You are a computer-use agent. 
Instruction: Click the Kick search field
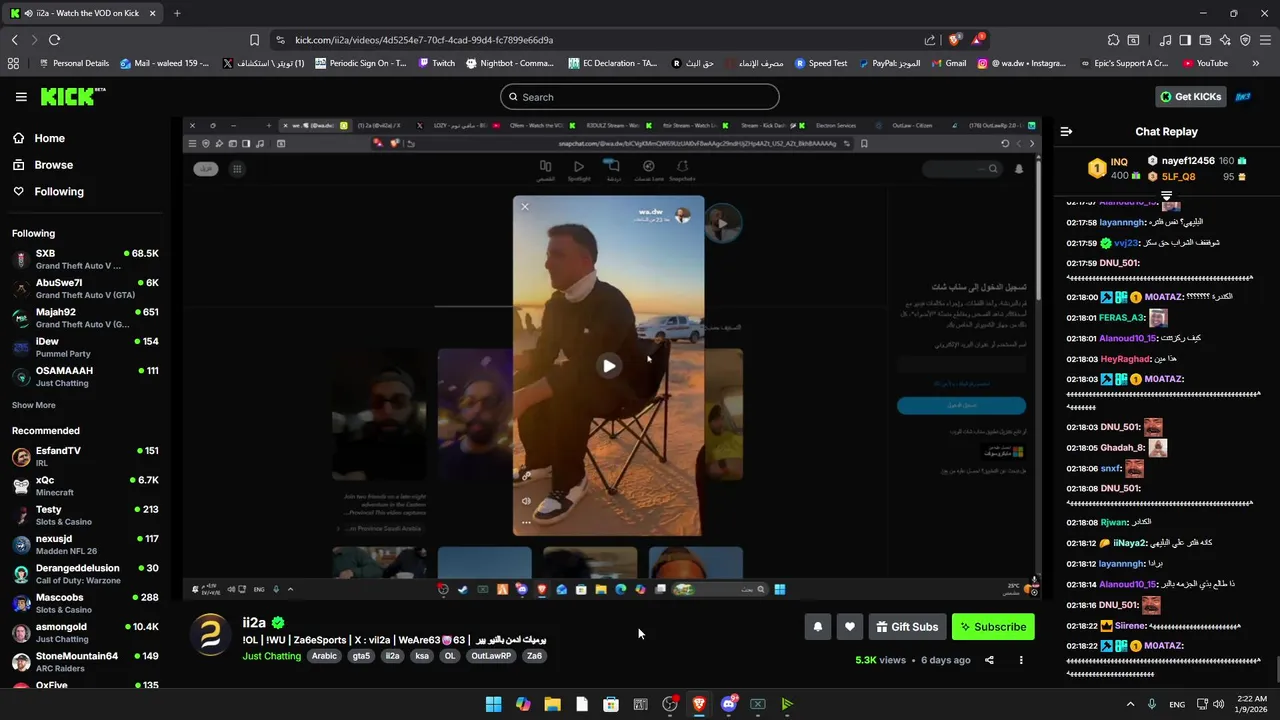[x=640, y=97]
